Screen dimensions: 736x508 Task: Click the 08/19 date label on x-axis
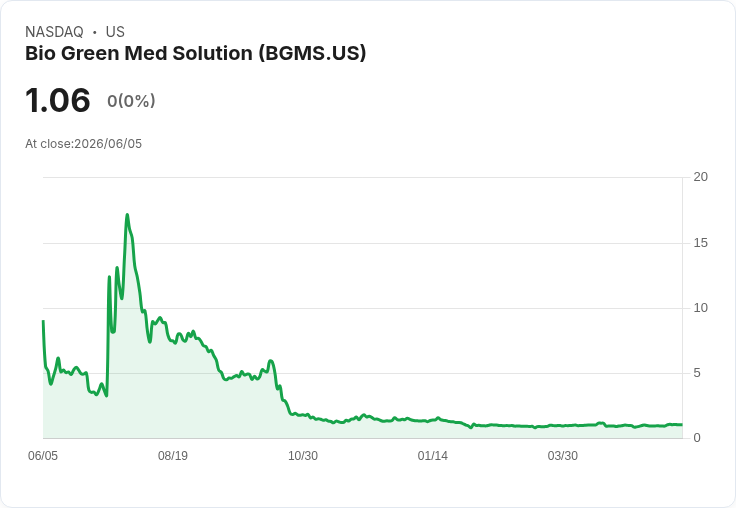[173, 455]
